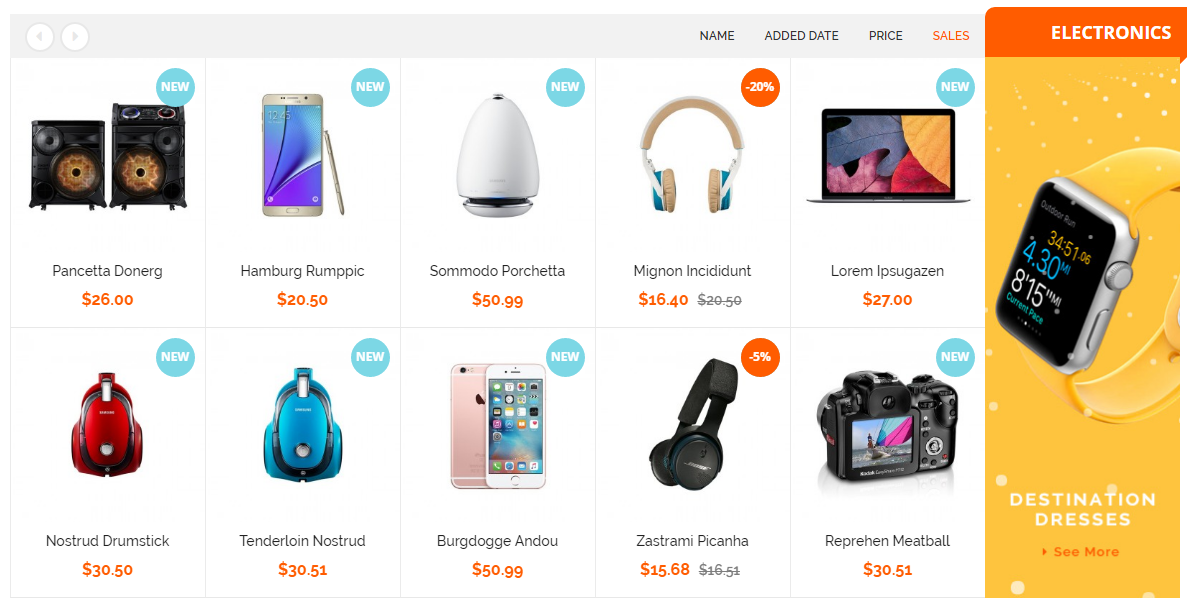Sort products by Added Date
Screen dimensions: 1192x605
point(801,36)
